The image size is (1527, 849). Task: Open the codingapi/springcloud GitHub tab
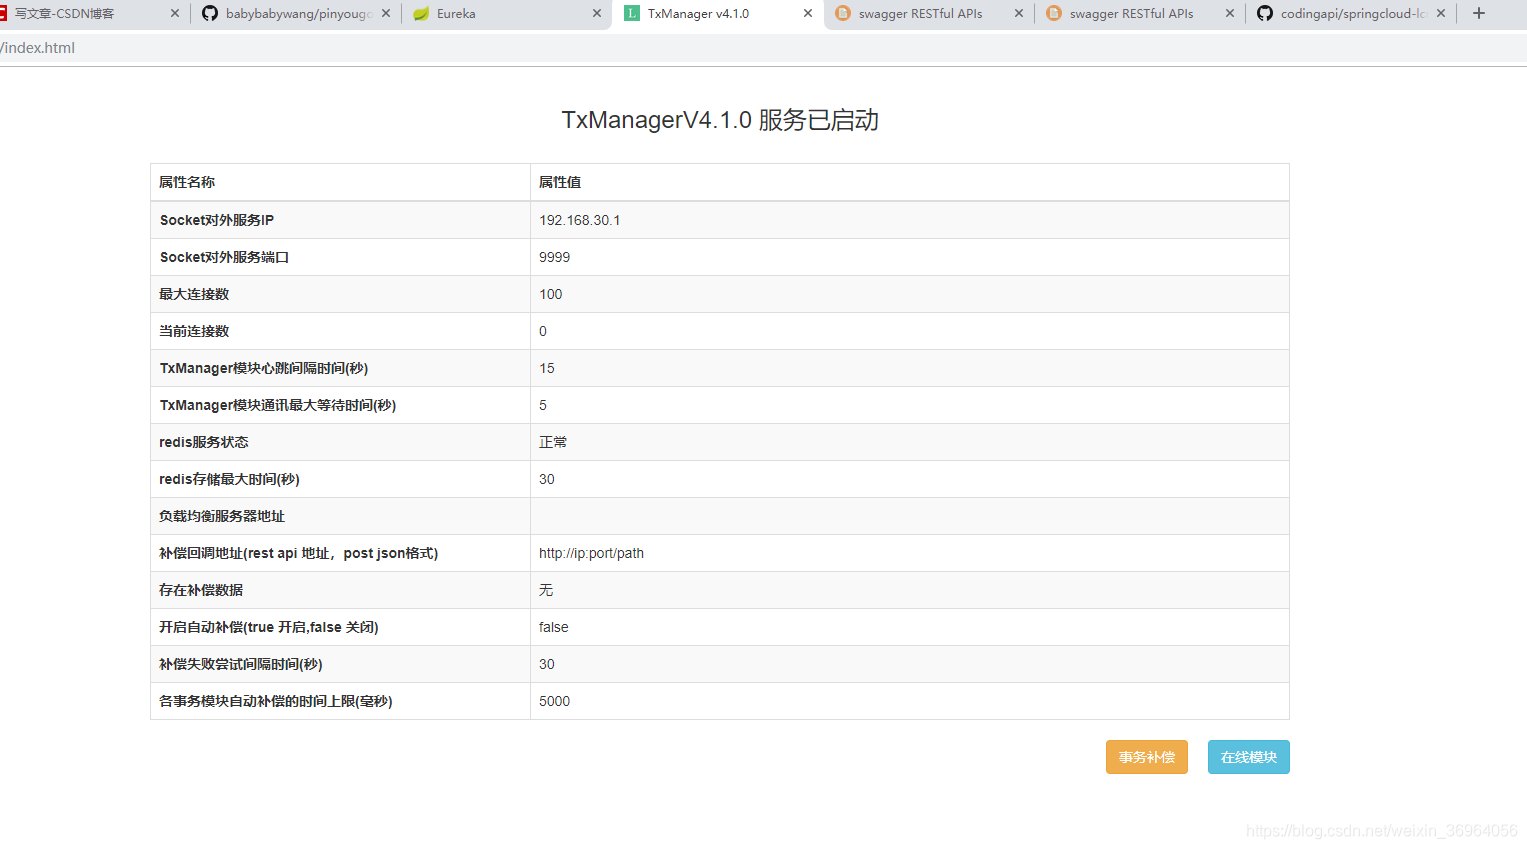point(1352,14)
